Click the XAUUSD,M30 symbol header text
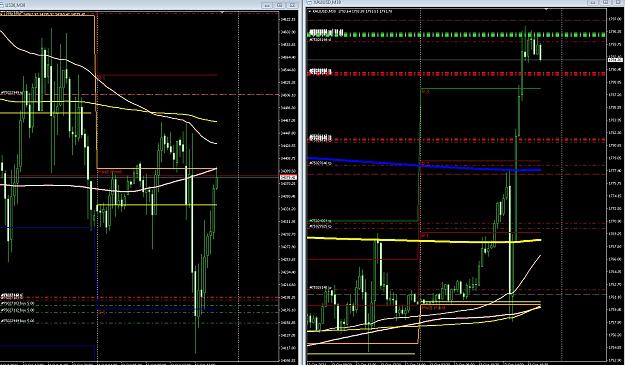 pyautogui.click(x=324, y=11)
